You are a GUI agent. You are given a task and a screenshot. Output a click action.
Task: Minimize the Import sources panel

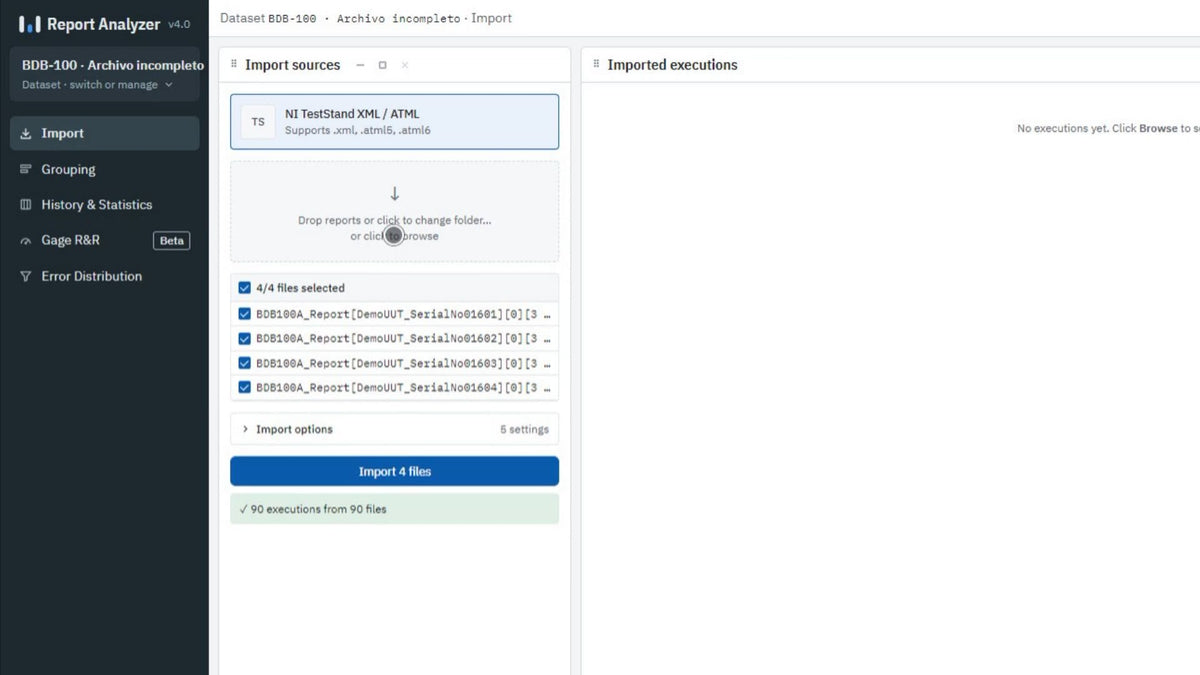[x=360, y=65]
